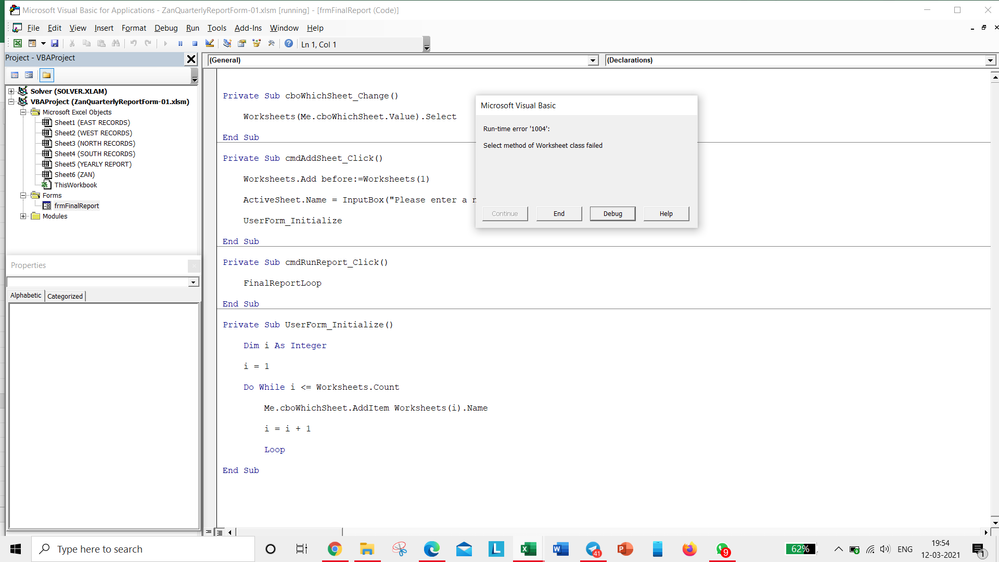Viewport: 999px width, 562px height.
Task: Toggle Folders icon in Project panel
Action: tap(47, 75)
